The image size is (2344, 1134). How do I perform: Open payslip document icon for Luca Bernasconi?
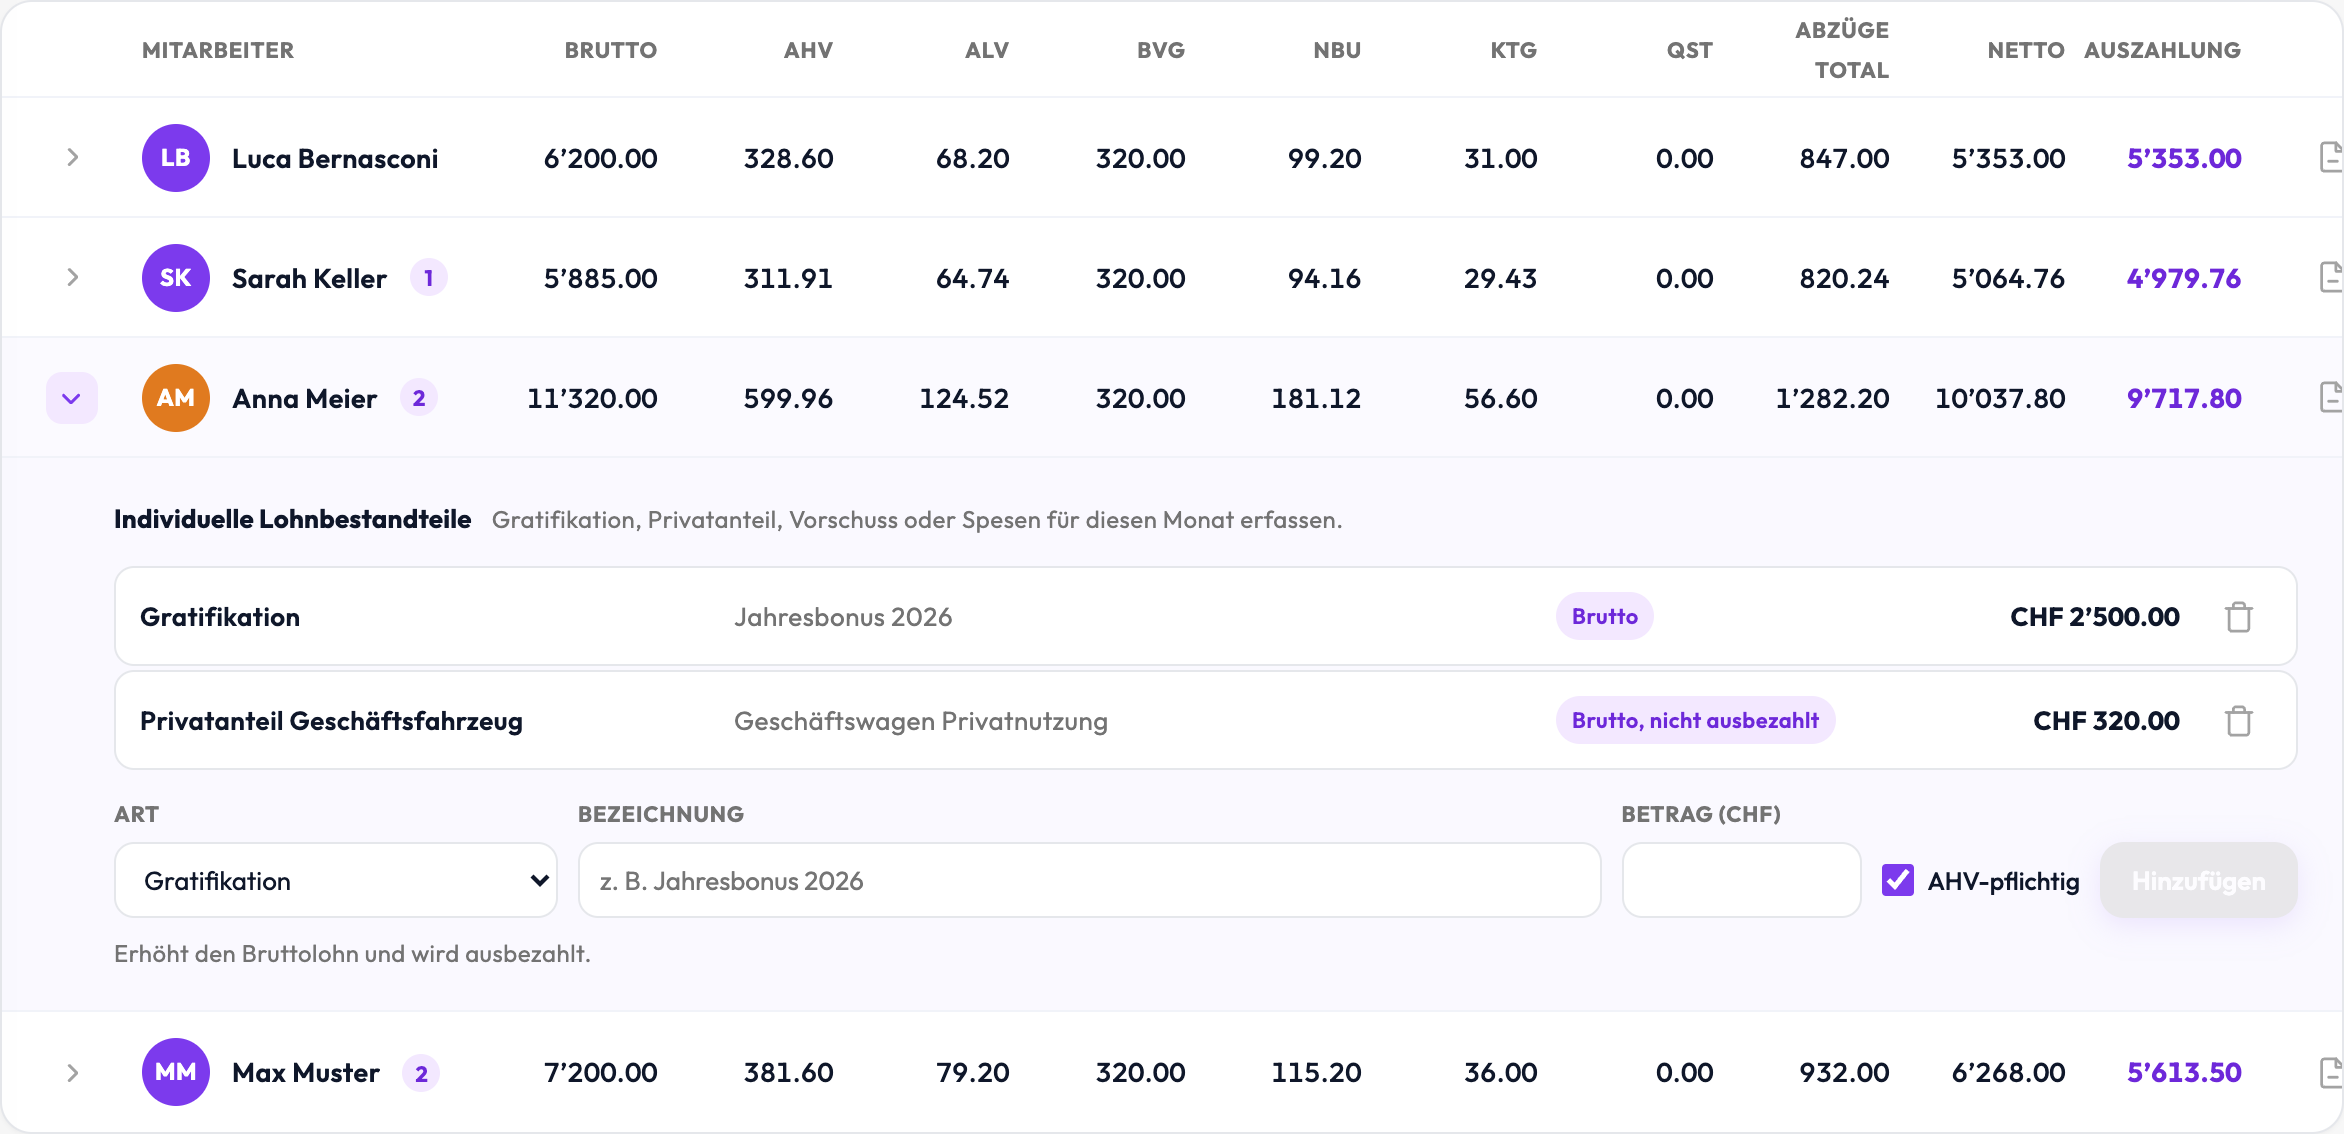(2331, 158)
